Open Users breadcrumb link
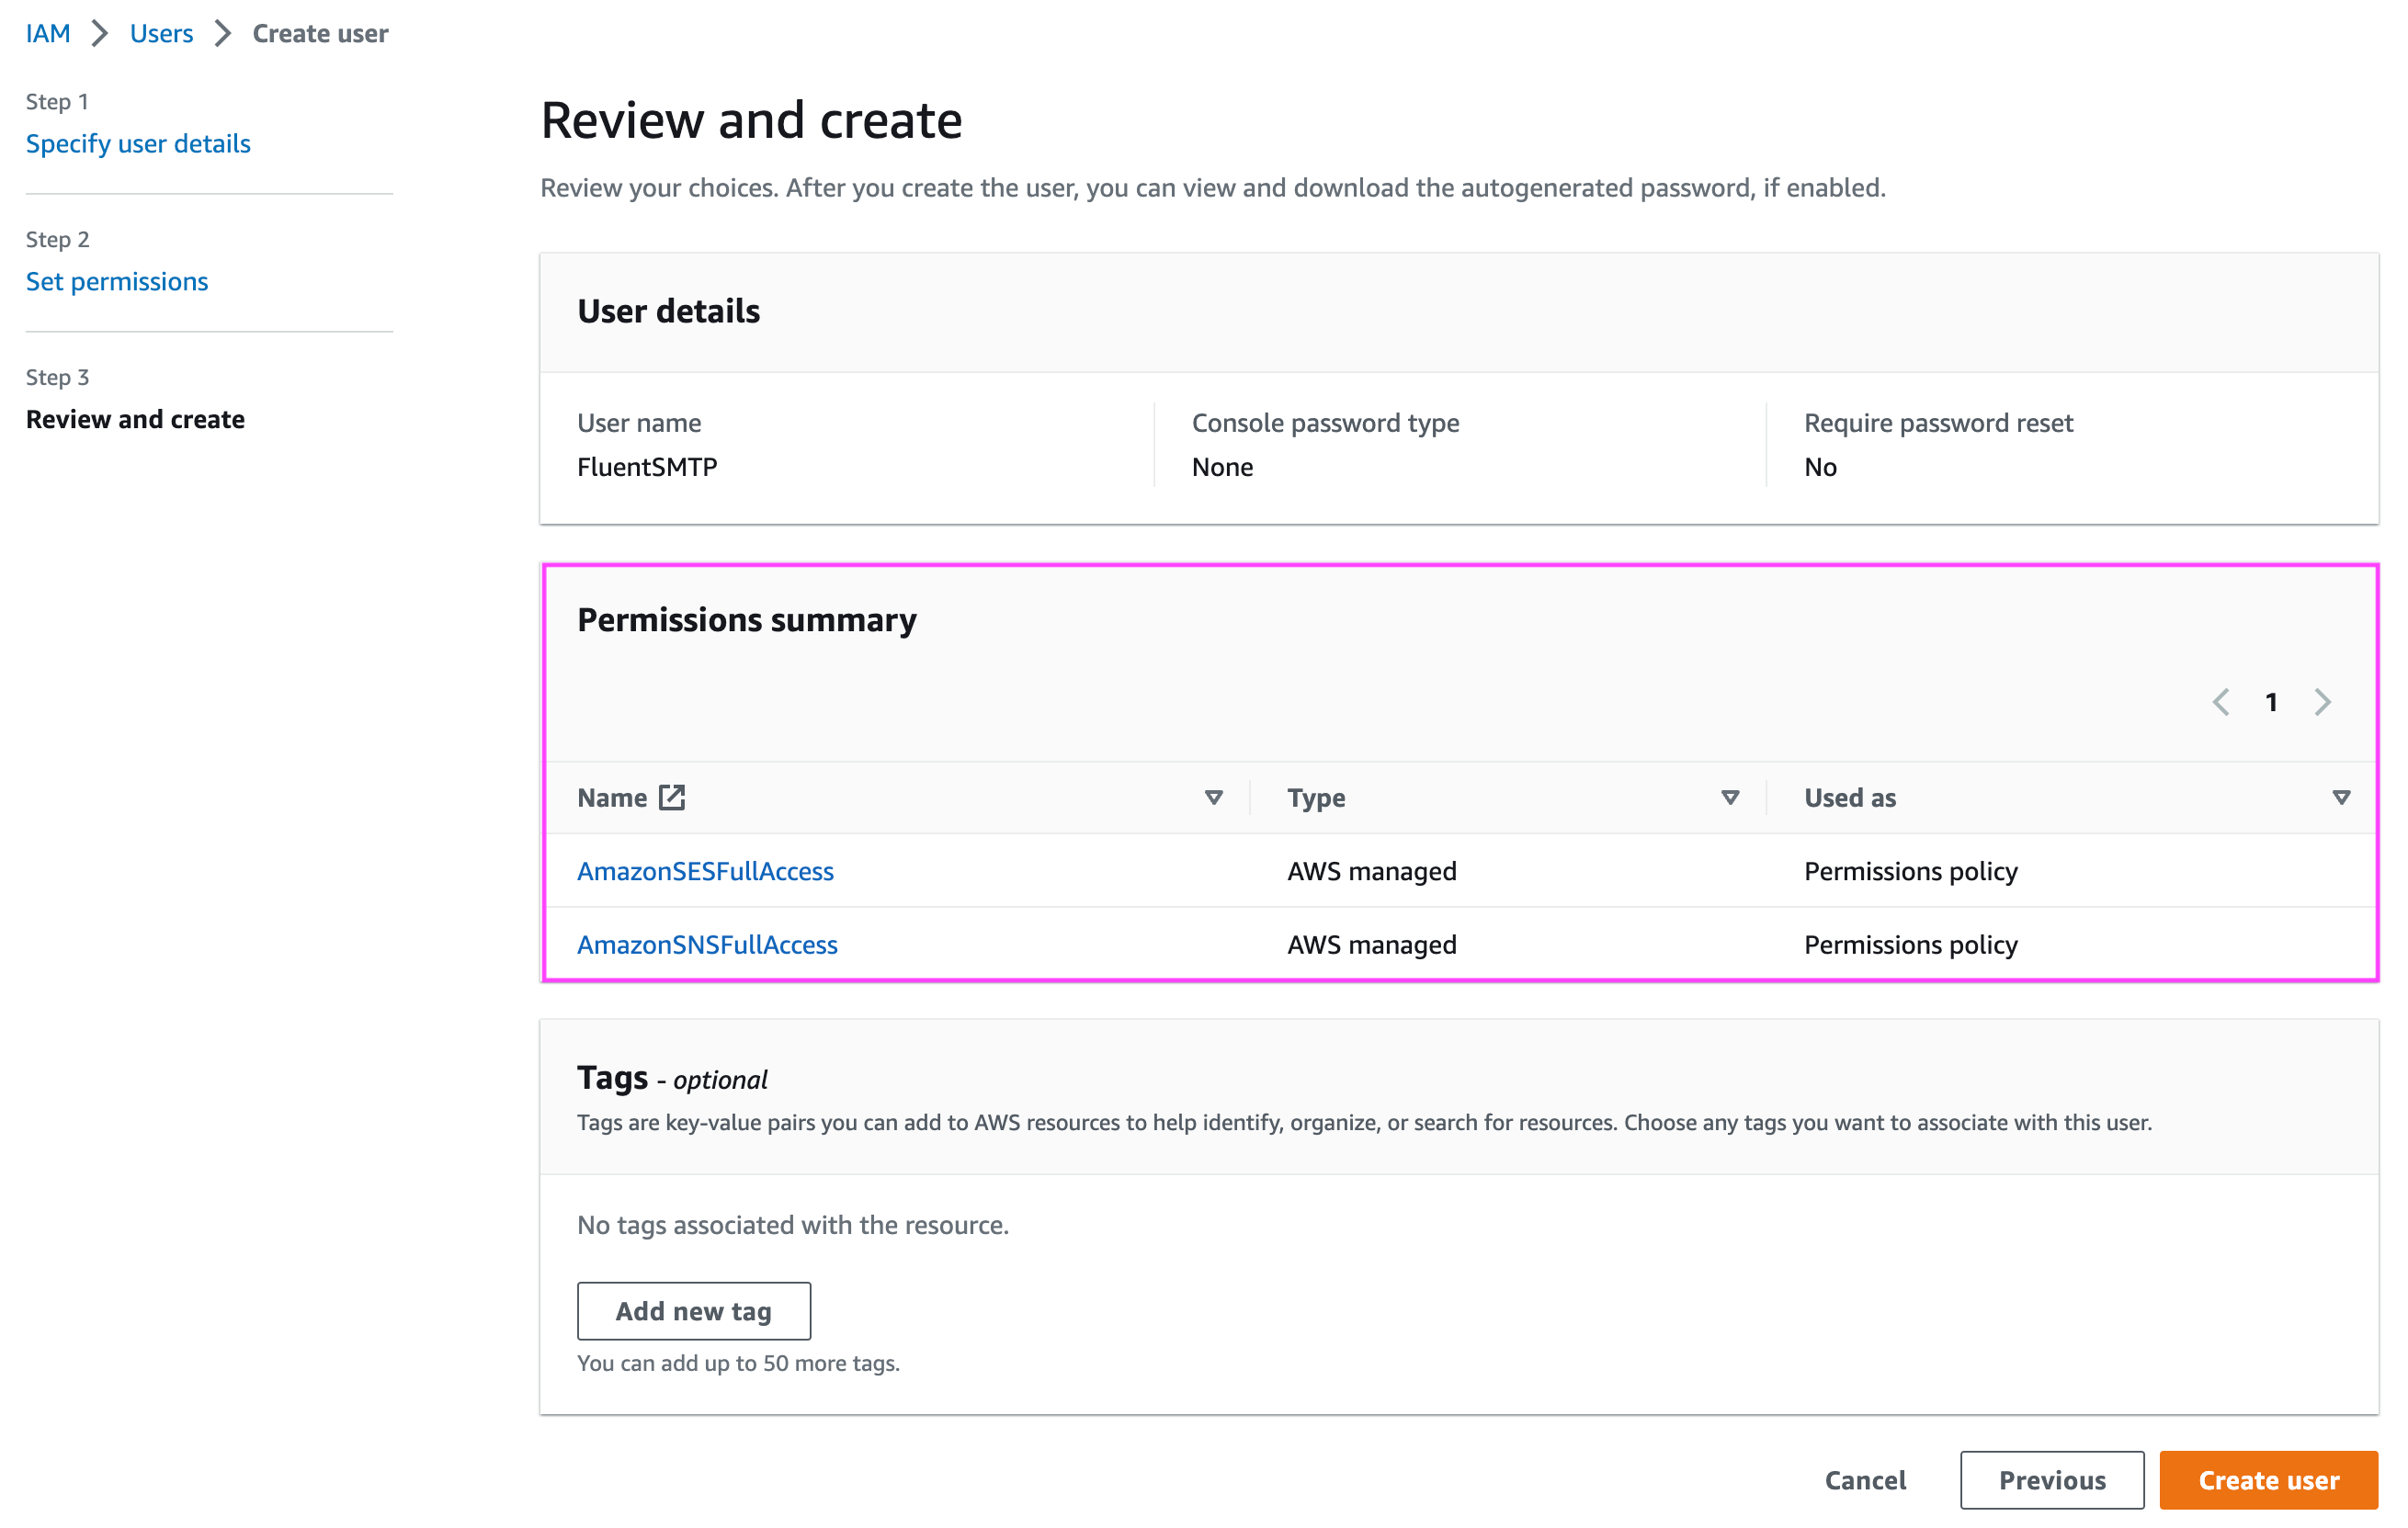 click(161, 33)
